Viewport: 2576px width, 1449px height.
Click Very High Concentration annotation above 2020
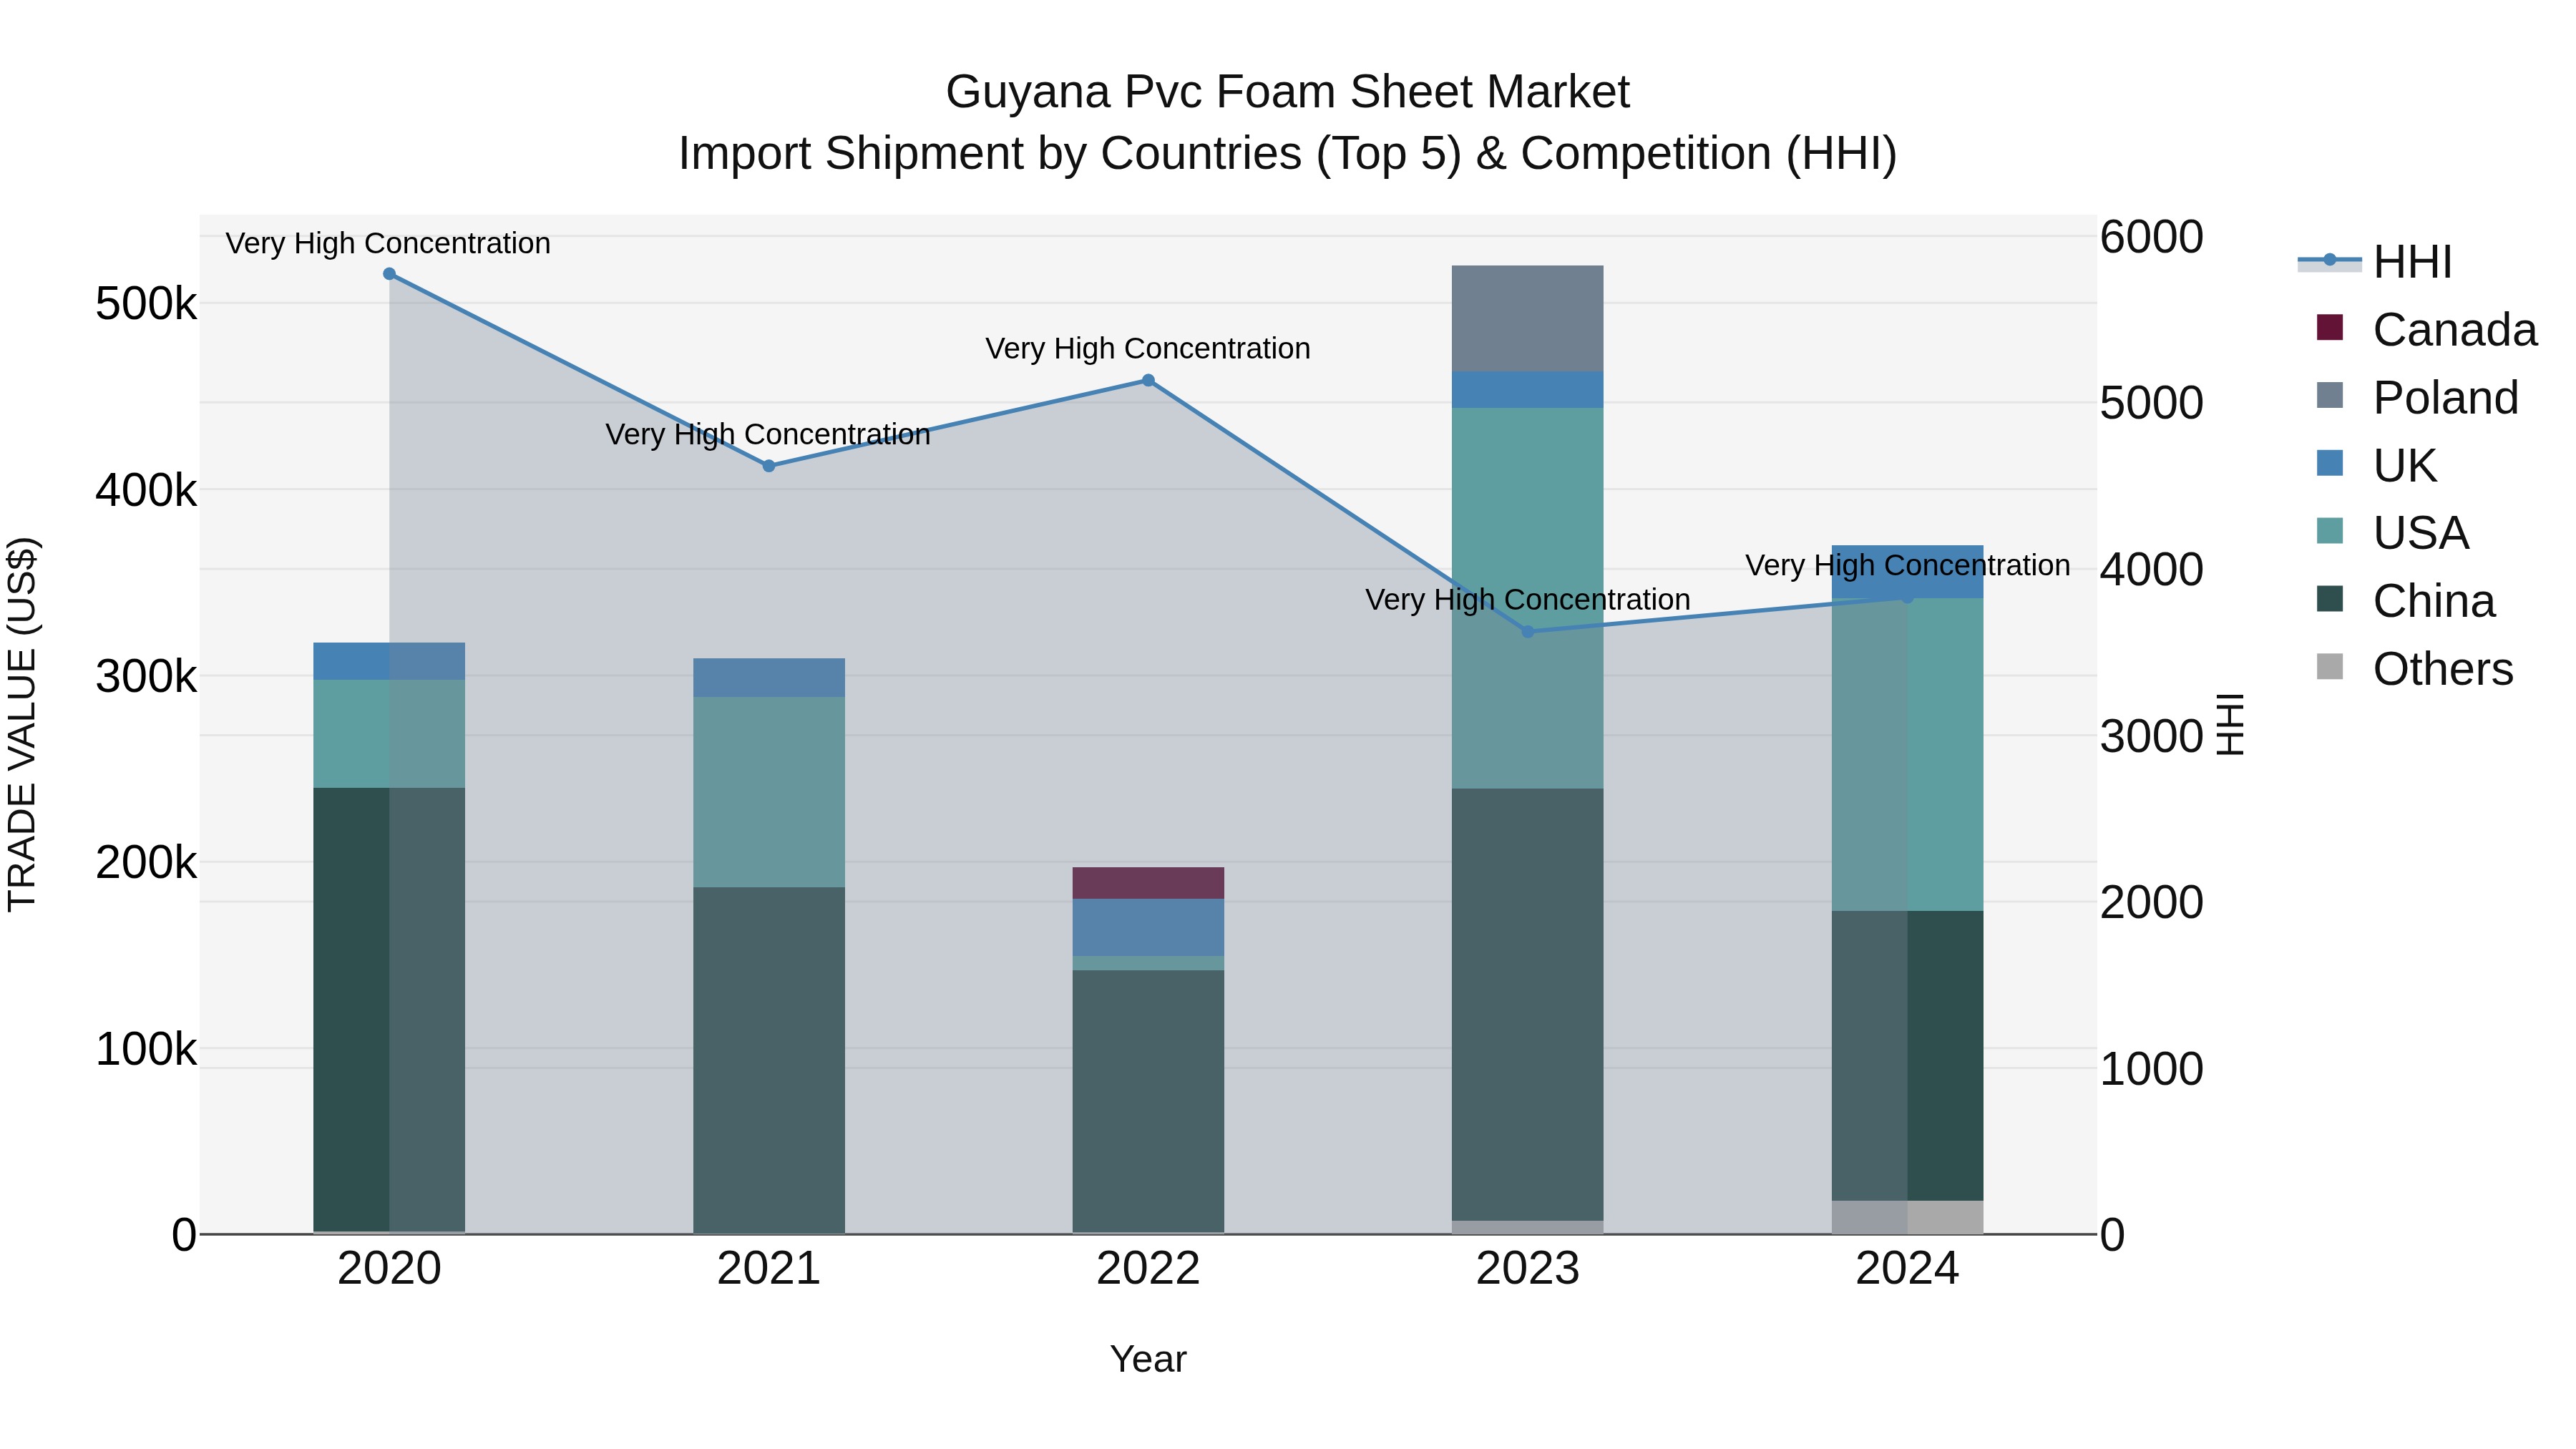point(388,243)
